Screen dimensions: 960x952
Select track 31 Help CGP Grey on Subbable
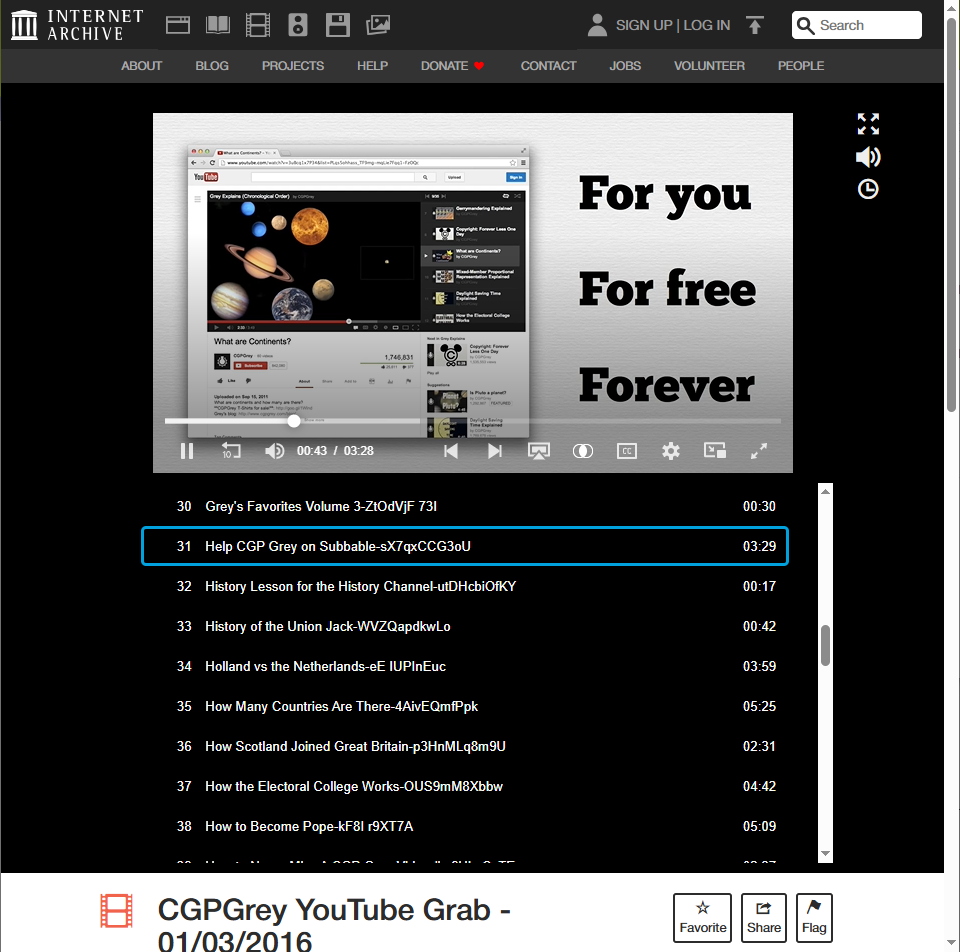pyautogui.click(x=465, y=546)
